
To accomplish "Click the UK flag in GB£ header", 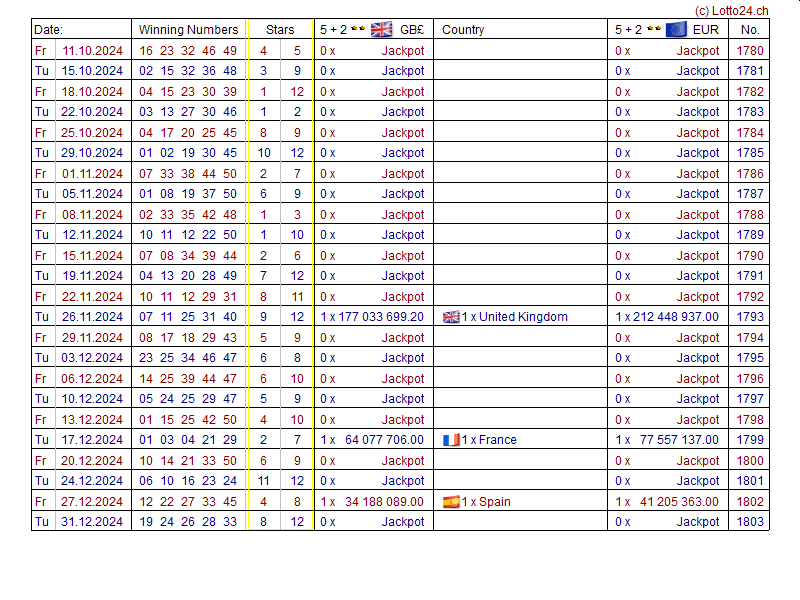I will tap(381, 29).
